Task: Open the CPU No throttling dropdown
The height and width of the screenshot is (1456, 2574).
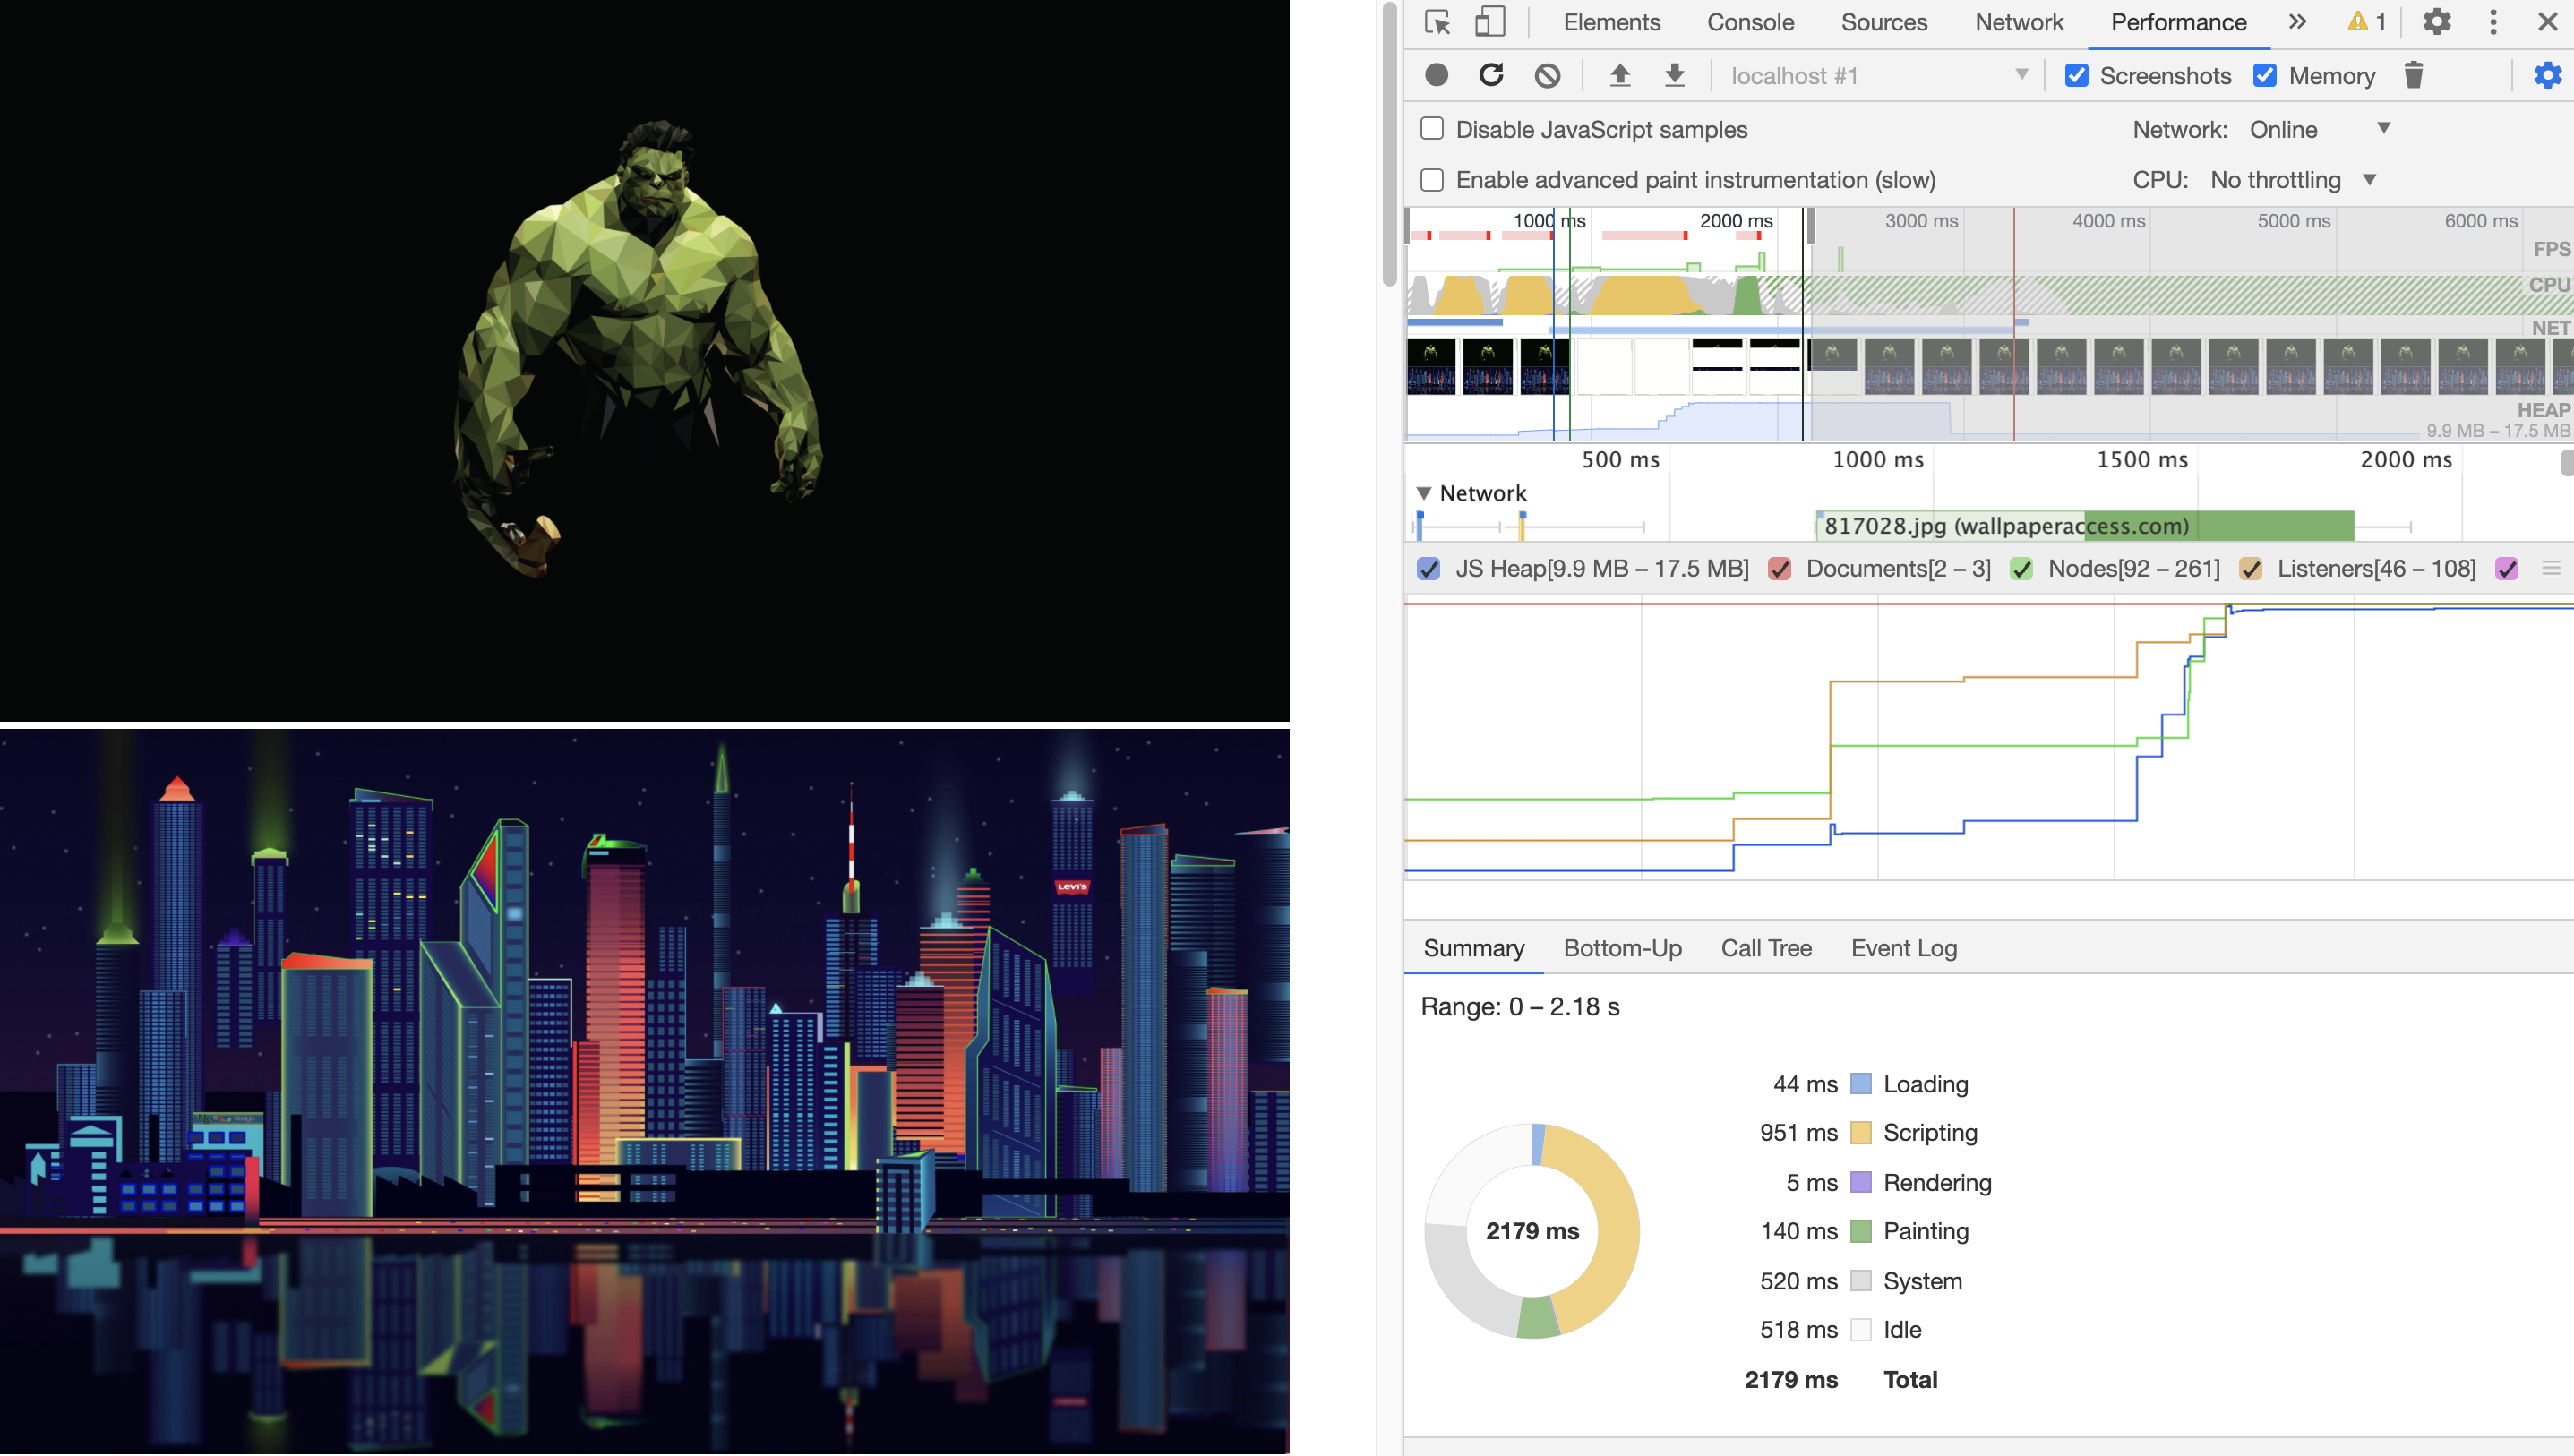Action: pyautogui.click(x=2293, y=180)
